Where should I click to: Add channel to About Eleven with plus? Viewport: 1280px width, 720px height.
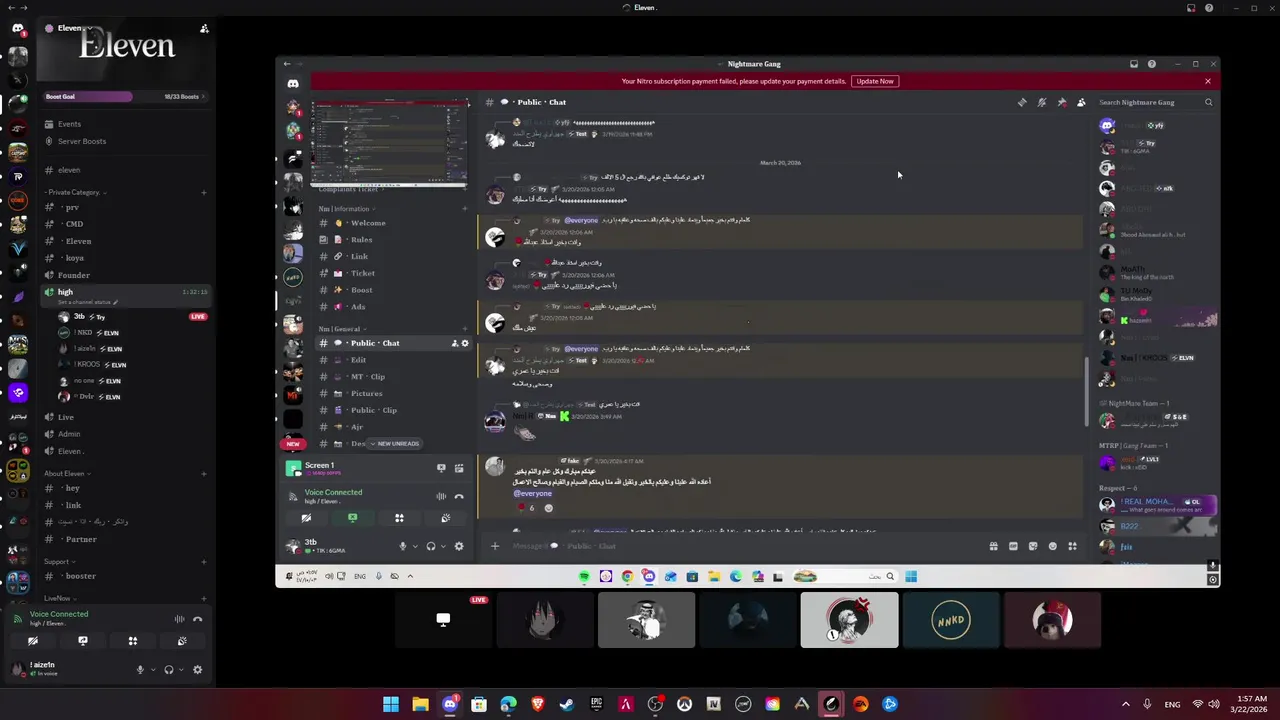coord(203,474)
